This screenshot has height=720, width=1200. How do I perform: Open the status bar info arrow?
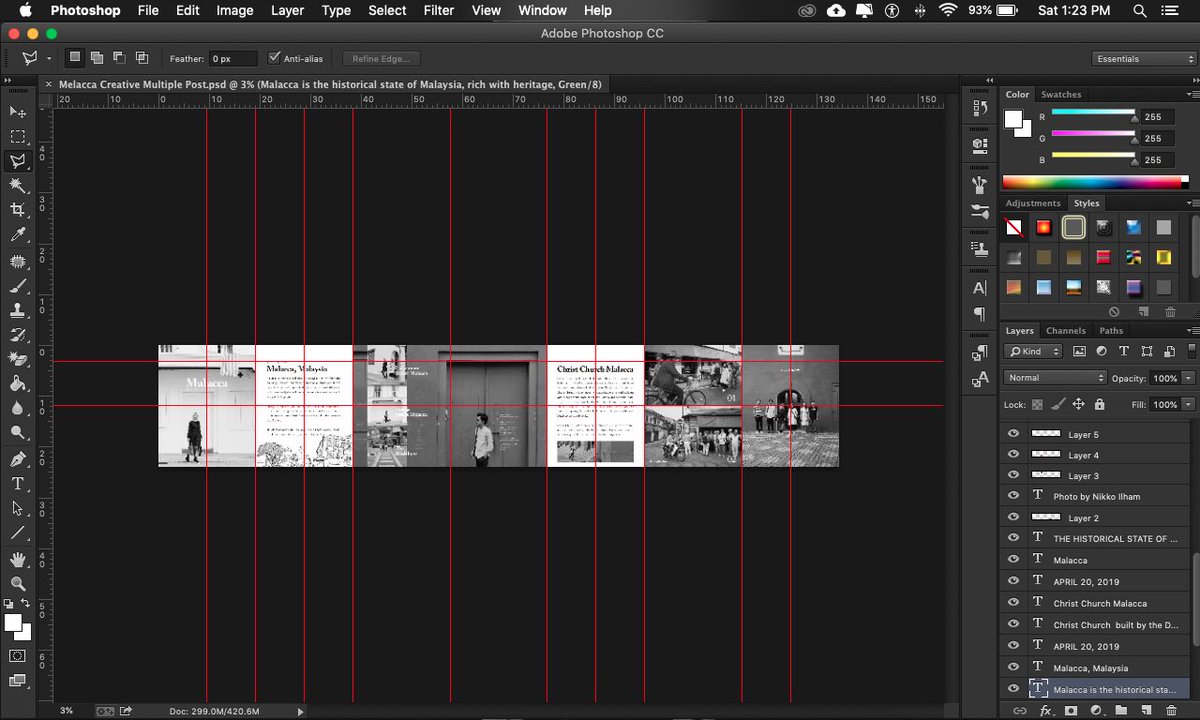tap(300, 711)
